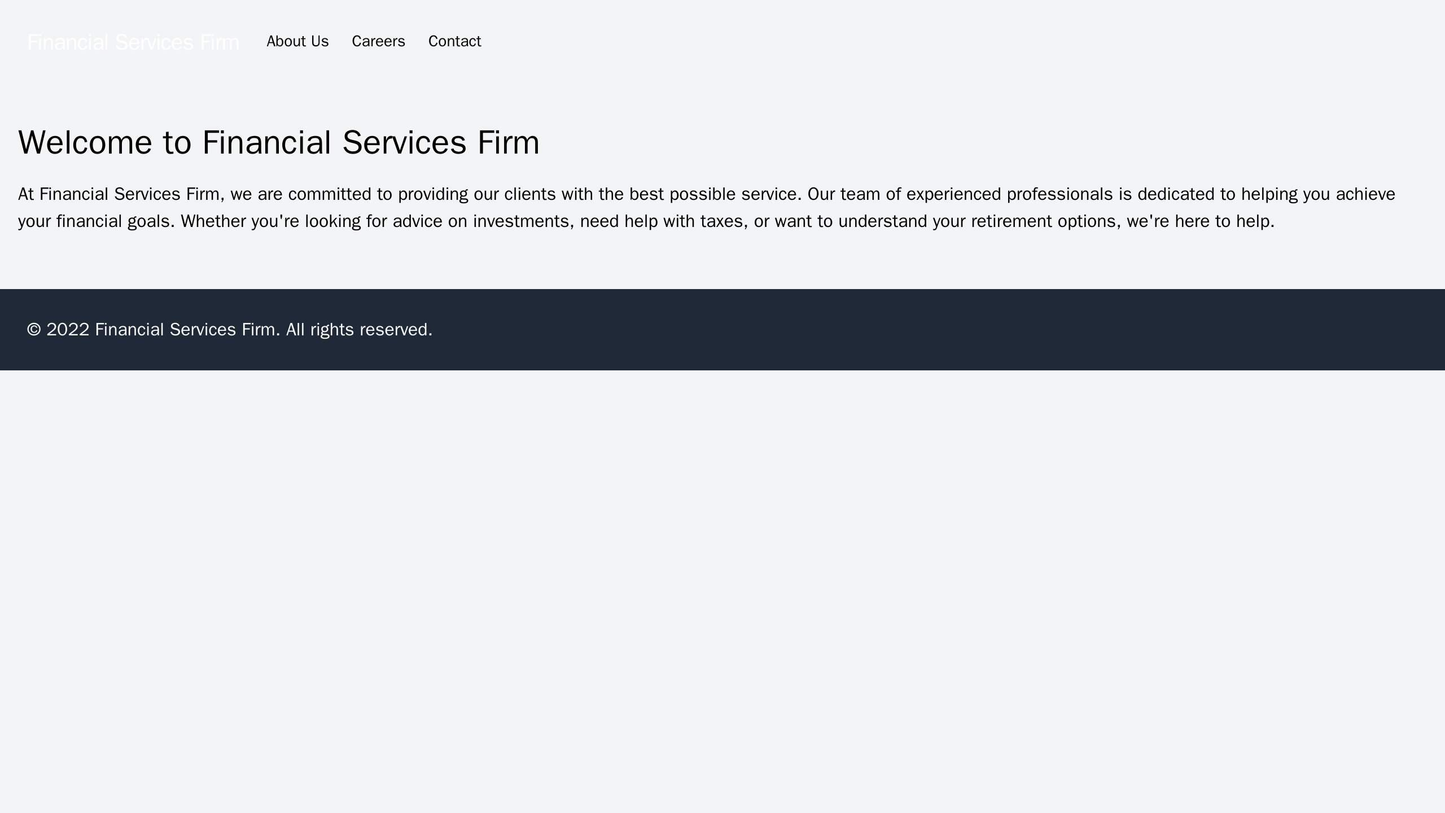1445x813 pixels.
Task: Click the navigation bar area
Action: pyautogui.click(x=720, y=42)
